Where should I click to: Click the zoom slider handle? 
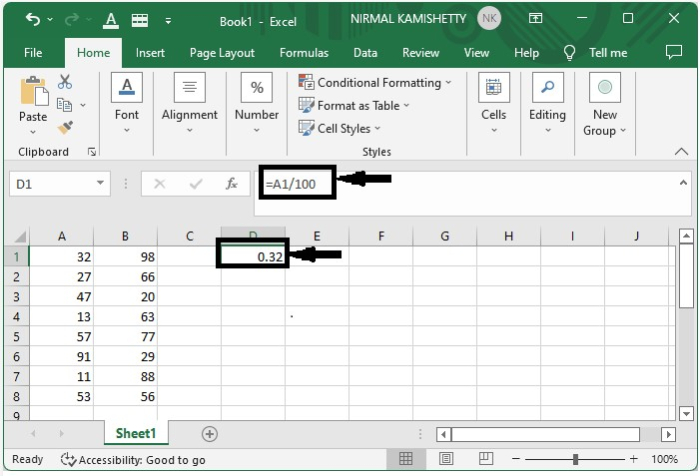point(575,459)
